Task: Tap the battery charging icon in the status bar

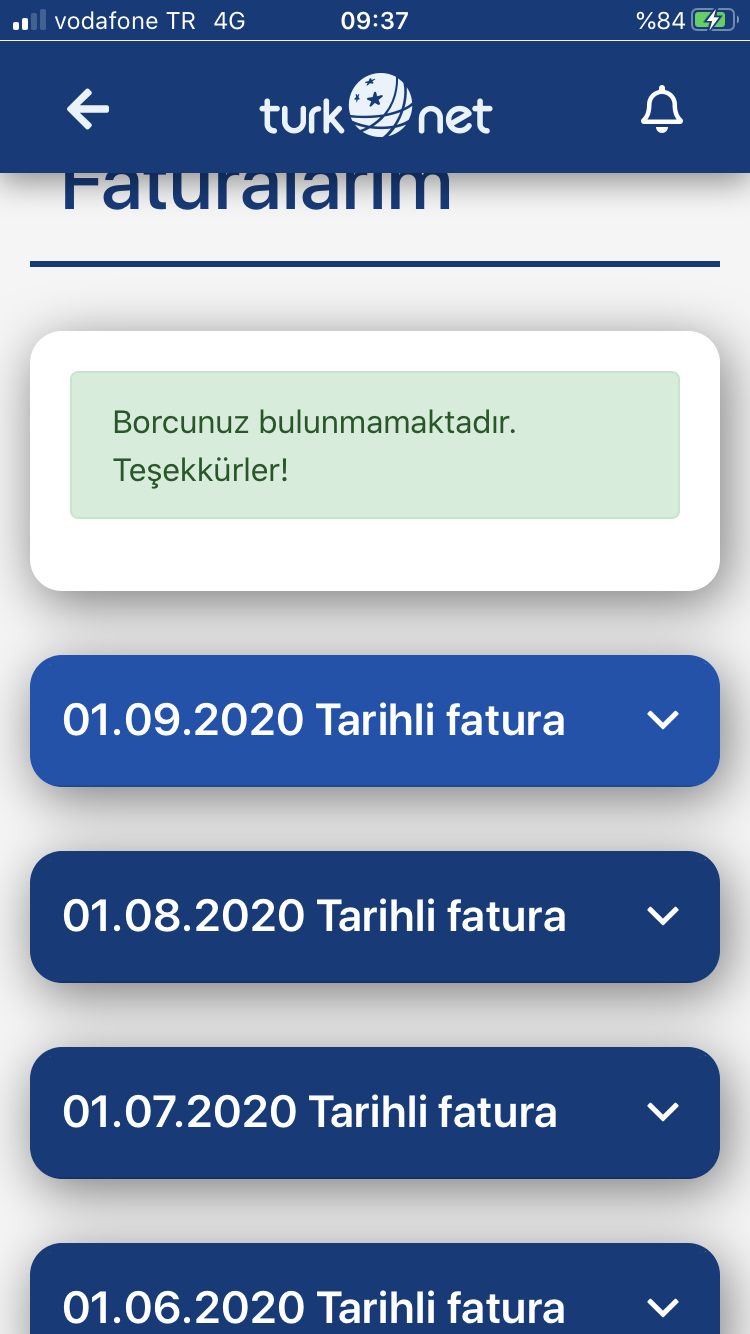Action: 715,20
